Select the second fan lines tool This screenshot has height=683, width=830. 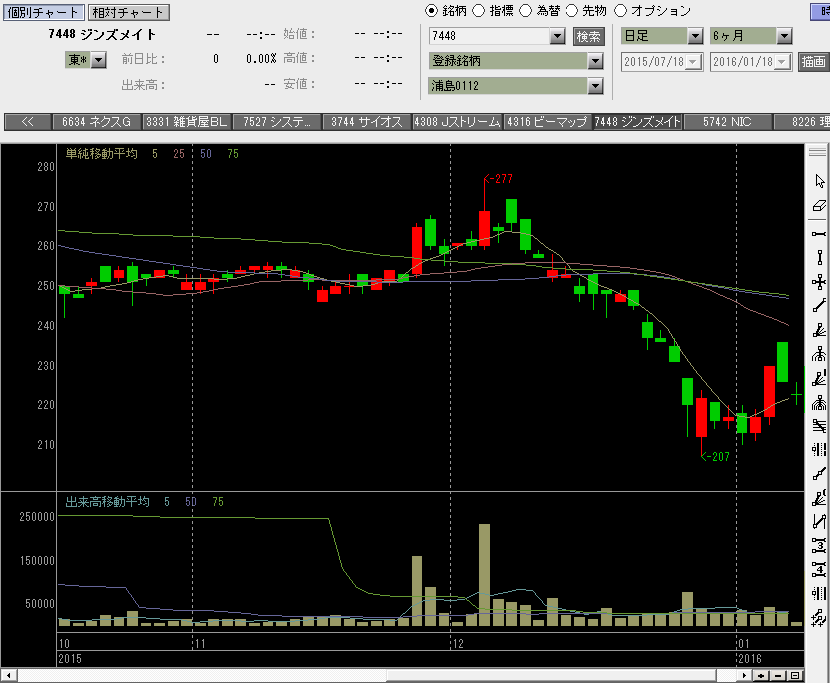819,378
